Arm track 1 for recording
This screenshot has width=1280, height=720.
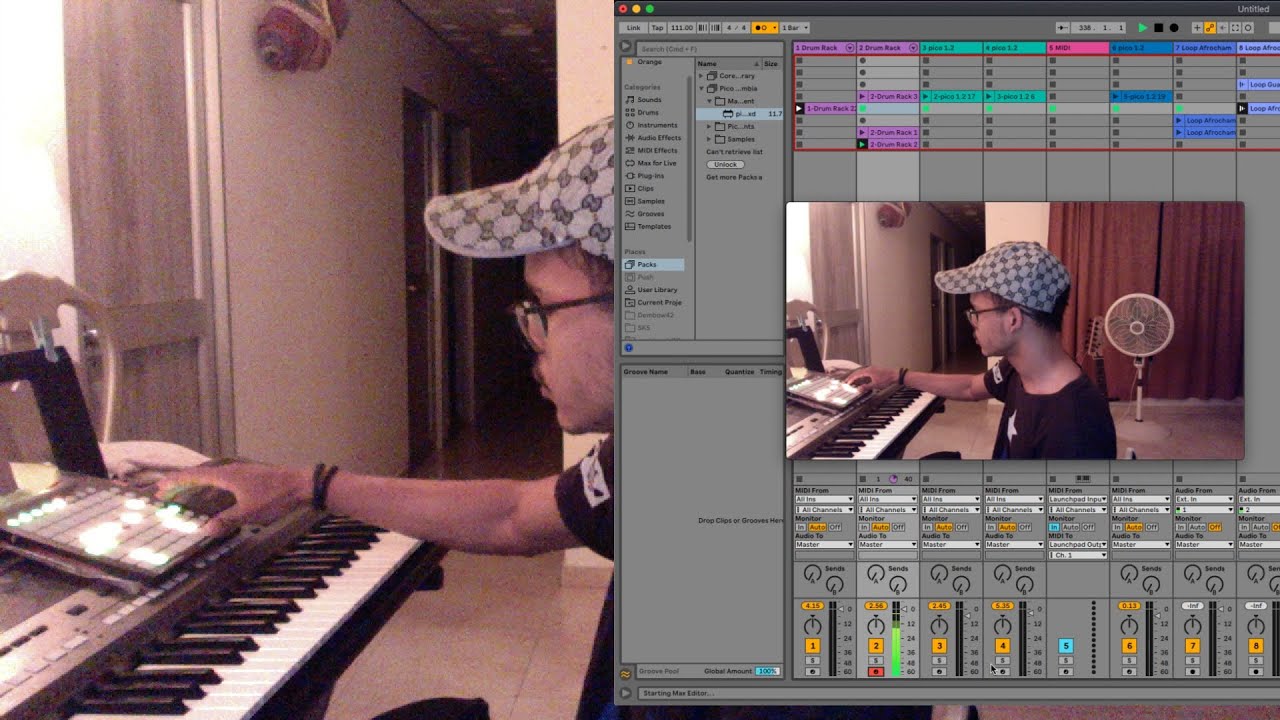pos(812,672)
